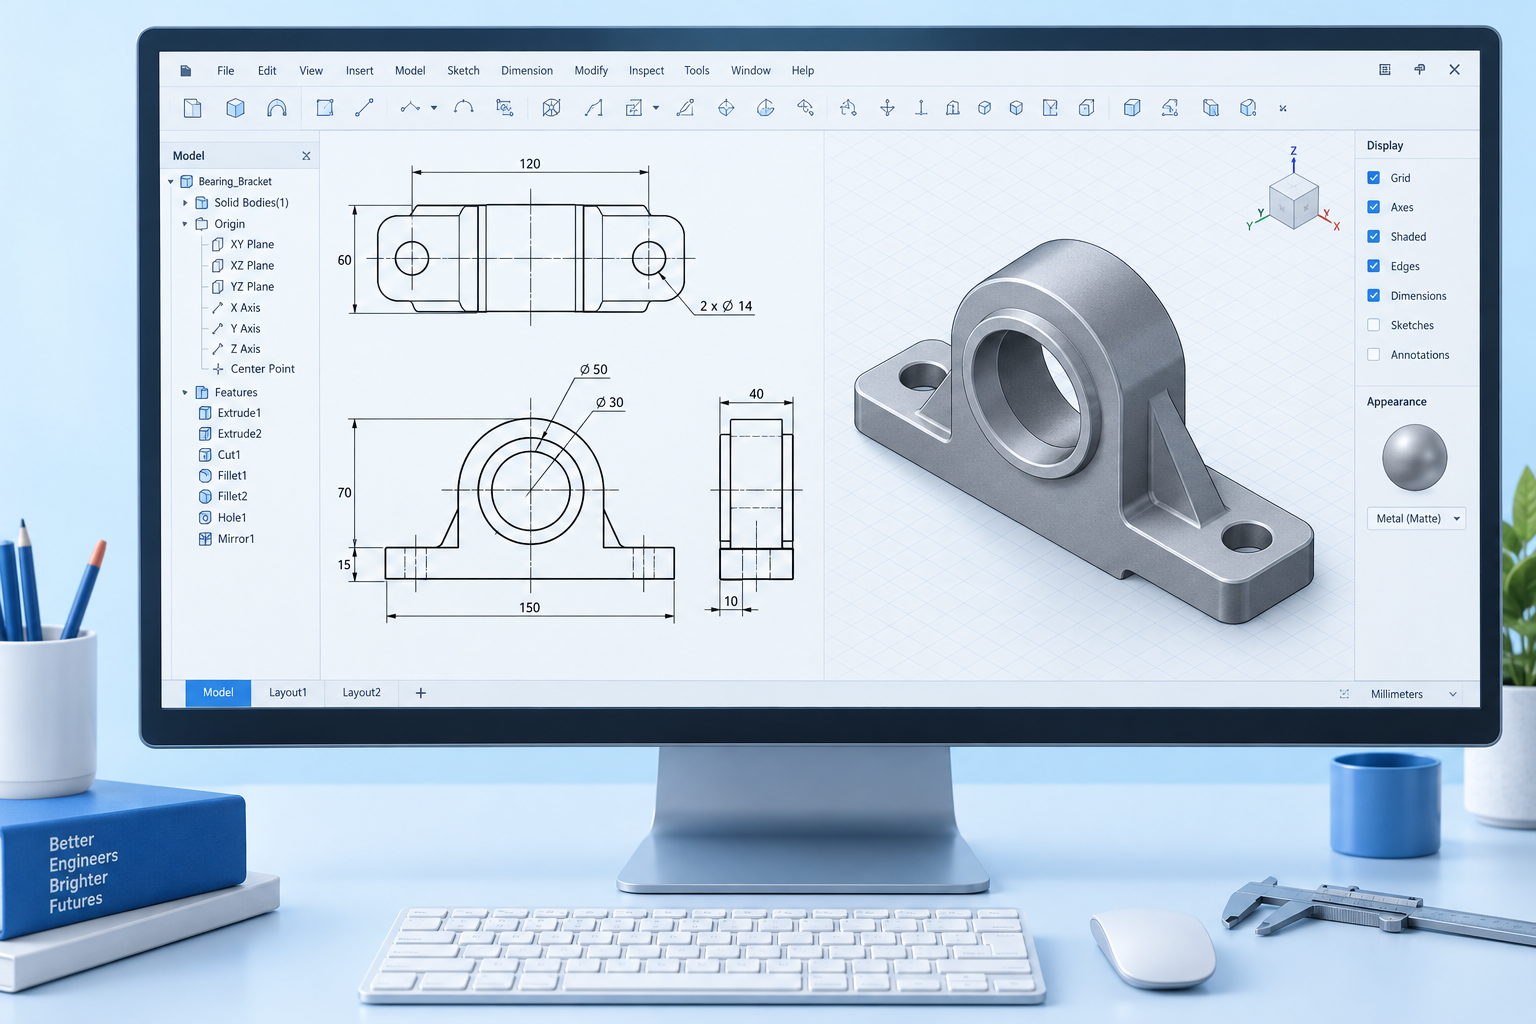Click the small icon left of Millimeters
The width and height of the screenshot is (1536, 1024).
coord(1344,694)
